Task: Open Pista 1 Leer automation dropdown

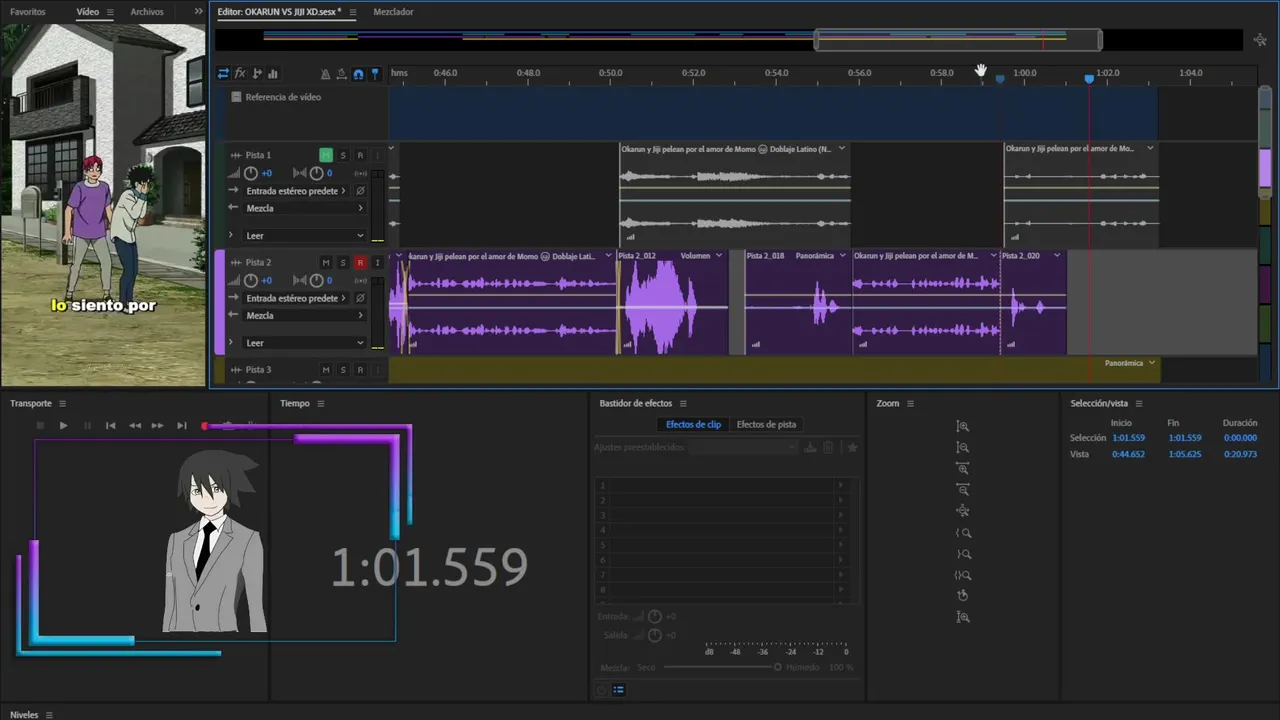Action: point(305,236)
